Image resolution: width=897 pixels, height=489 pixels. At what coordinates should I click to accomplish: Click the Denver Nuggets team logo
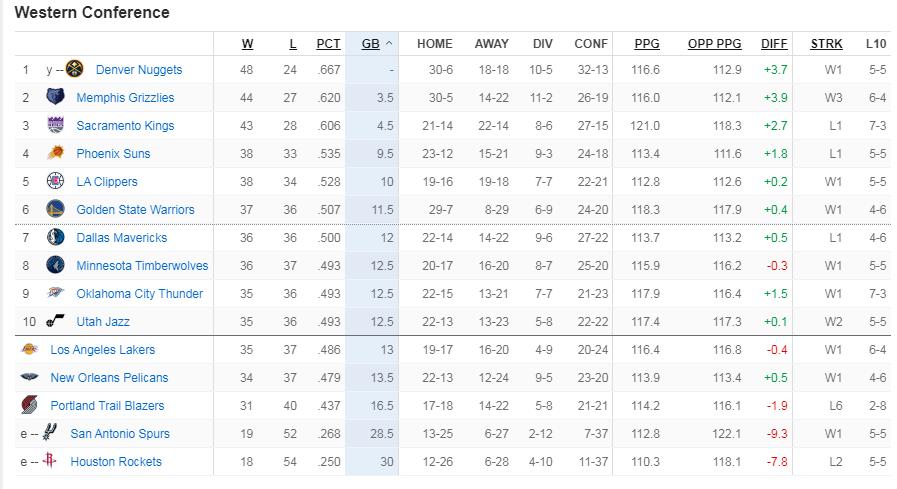tap(74, 70)
